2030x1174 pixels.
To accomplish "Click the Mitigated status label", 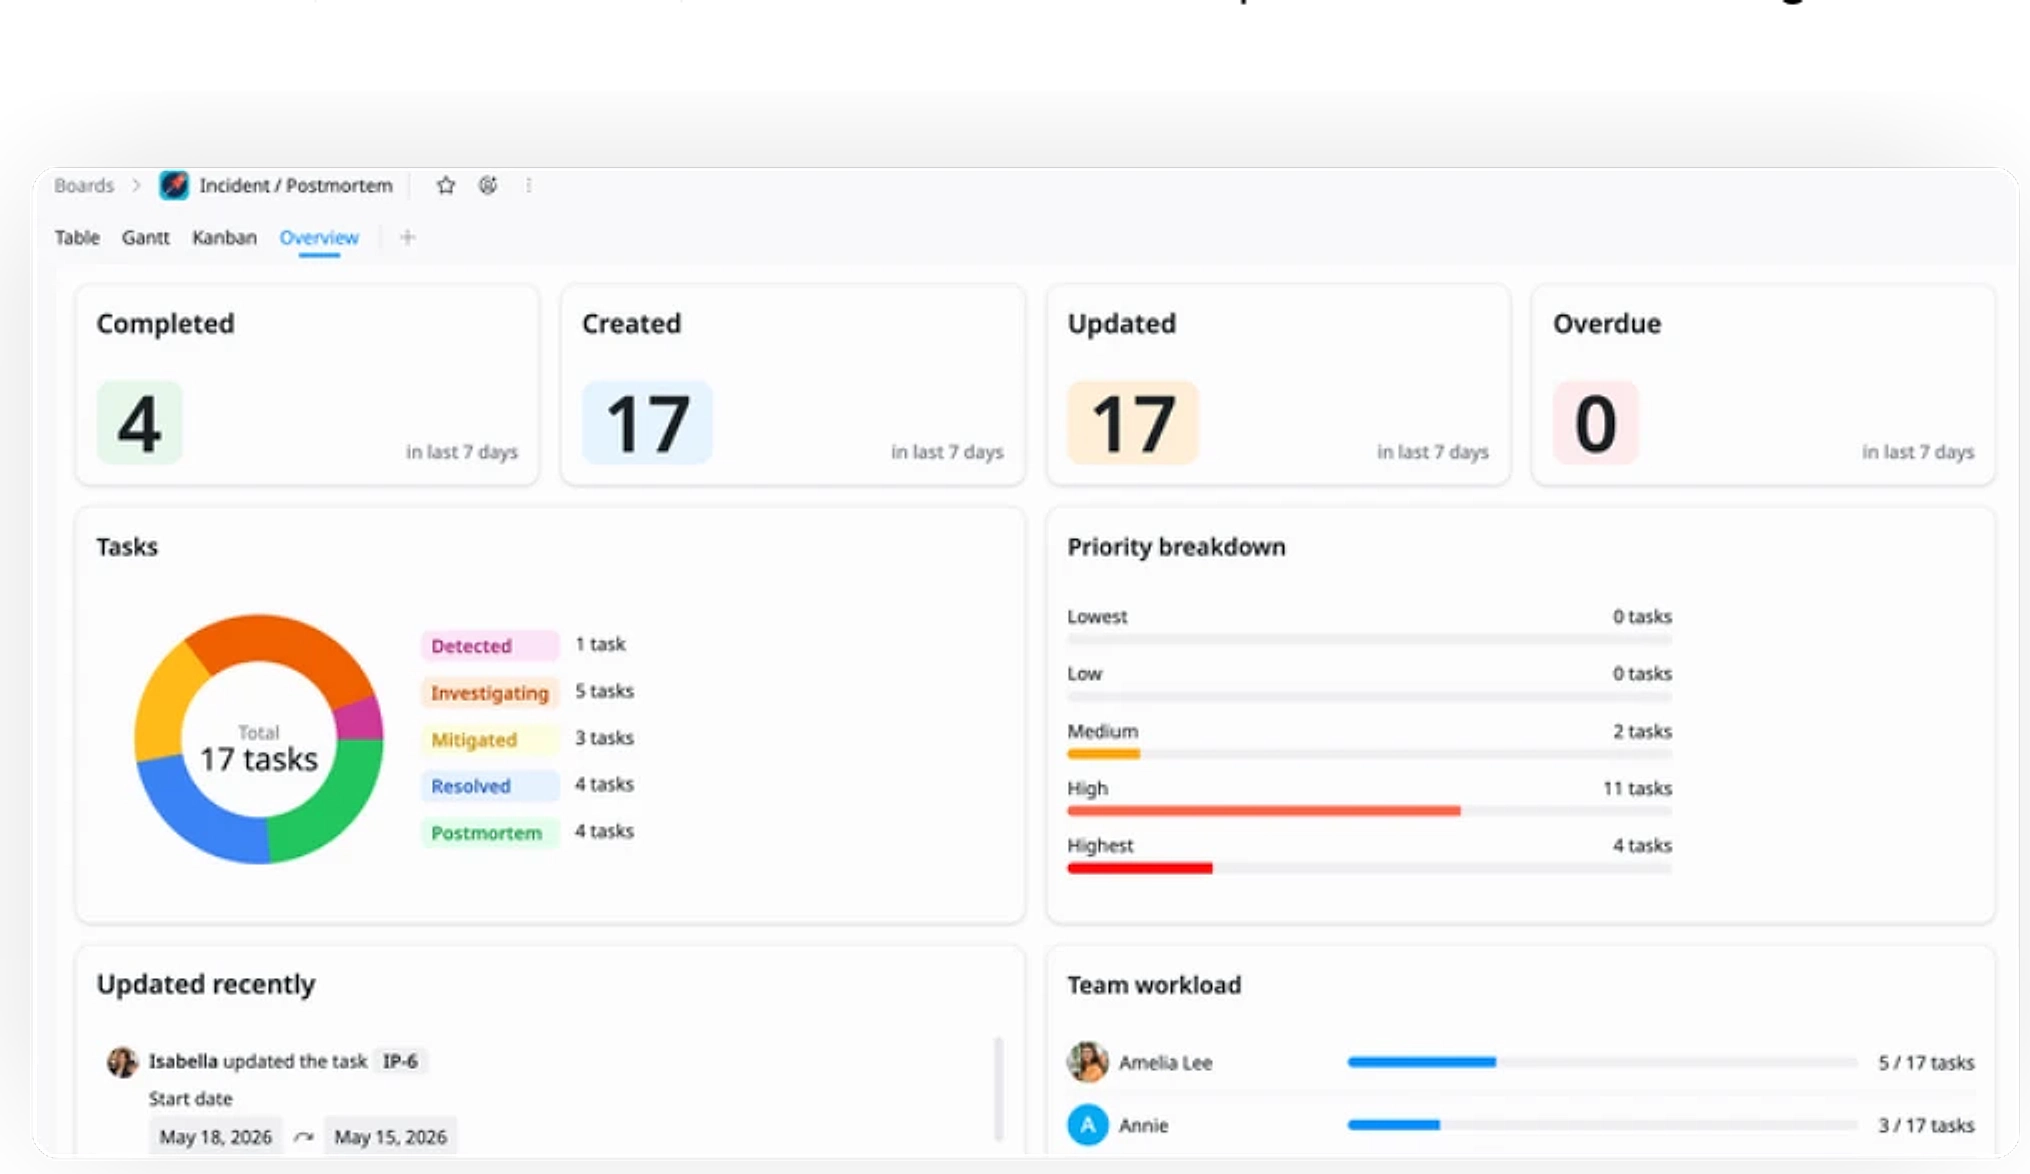I will coord(489,740).
